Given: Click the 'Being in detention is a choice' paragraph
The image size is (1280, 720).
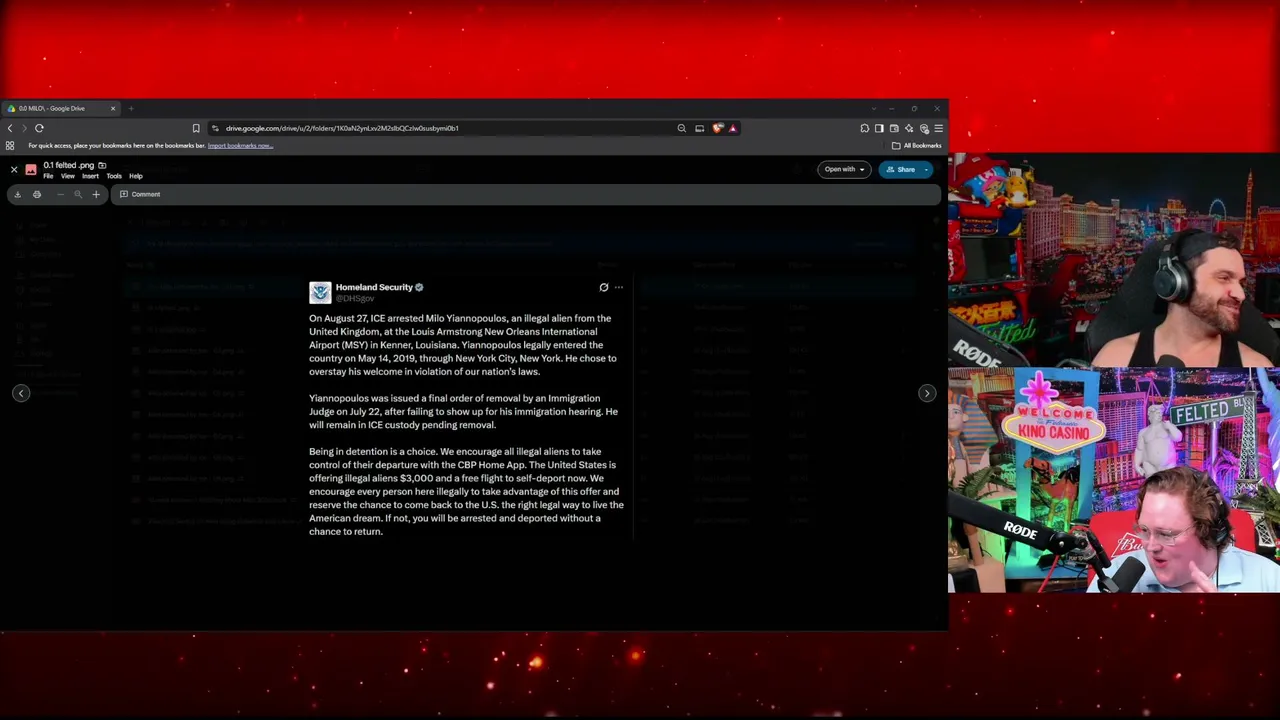Looking at the screenshot, I should (466, 491).
